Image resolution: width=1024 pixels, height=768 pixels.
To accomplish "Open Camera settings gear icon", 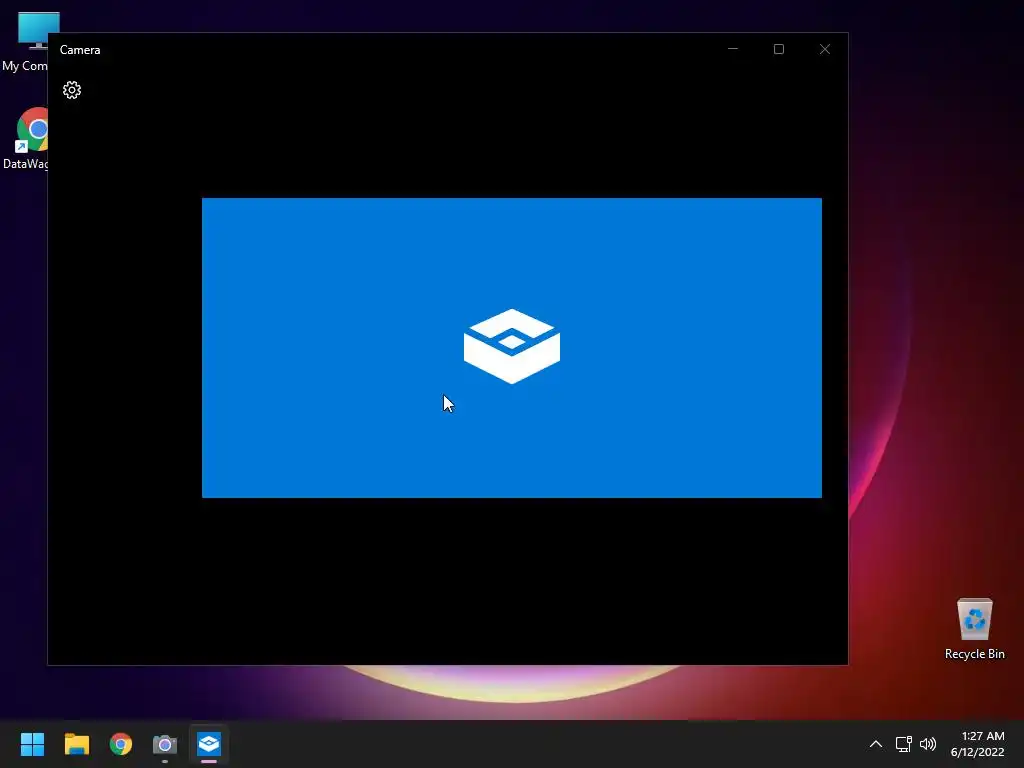I will tap(72, 90).
